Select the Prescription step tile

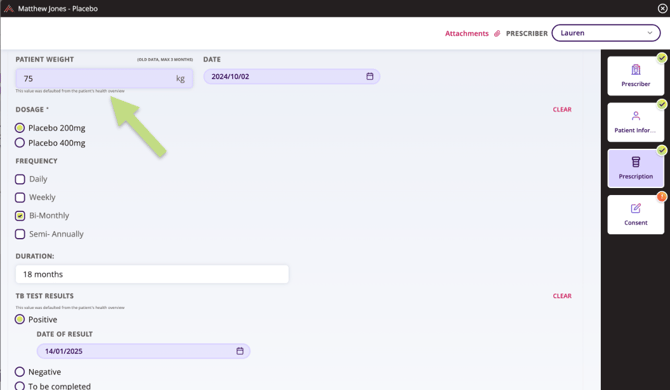coord(635,168)
